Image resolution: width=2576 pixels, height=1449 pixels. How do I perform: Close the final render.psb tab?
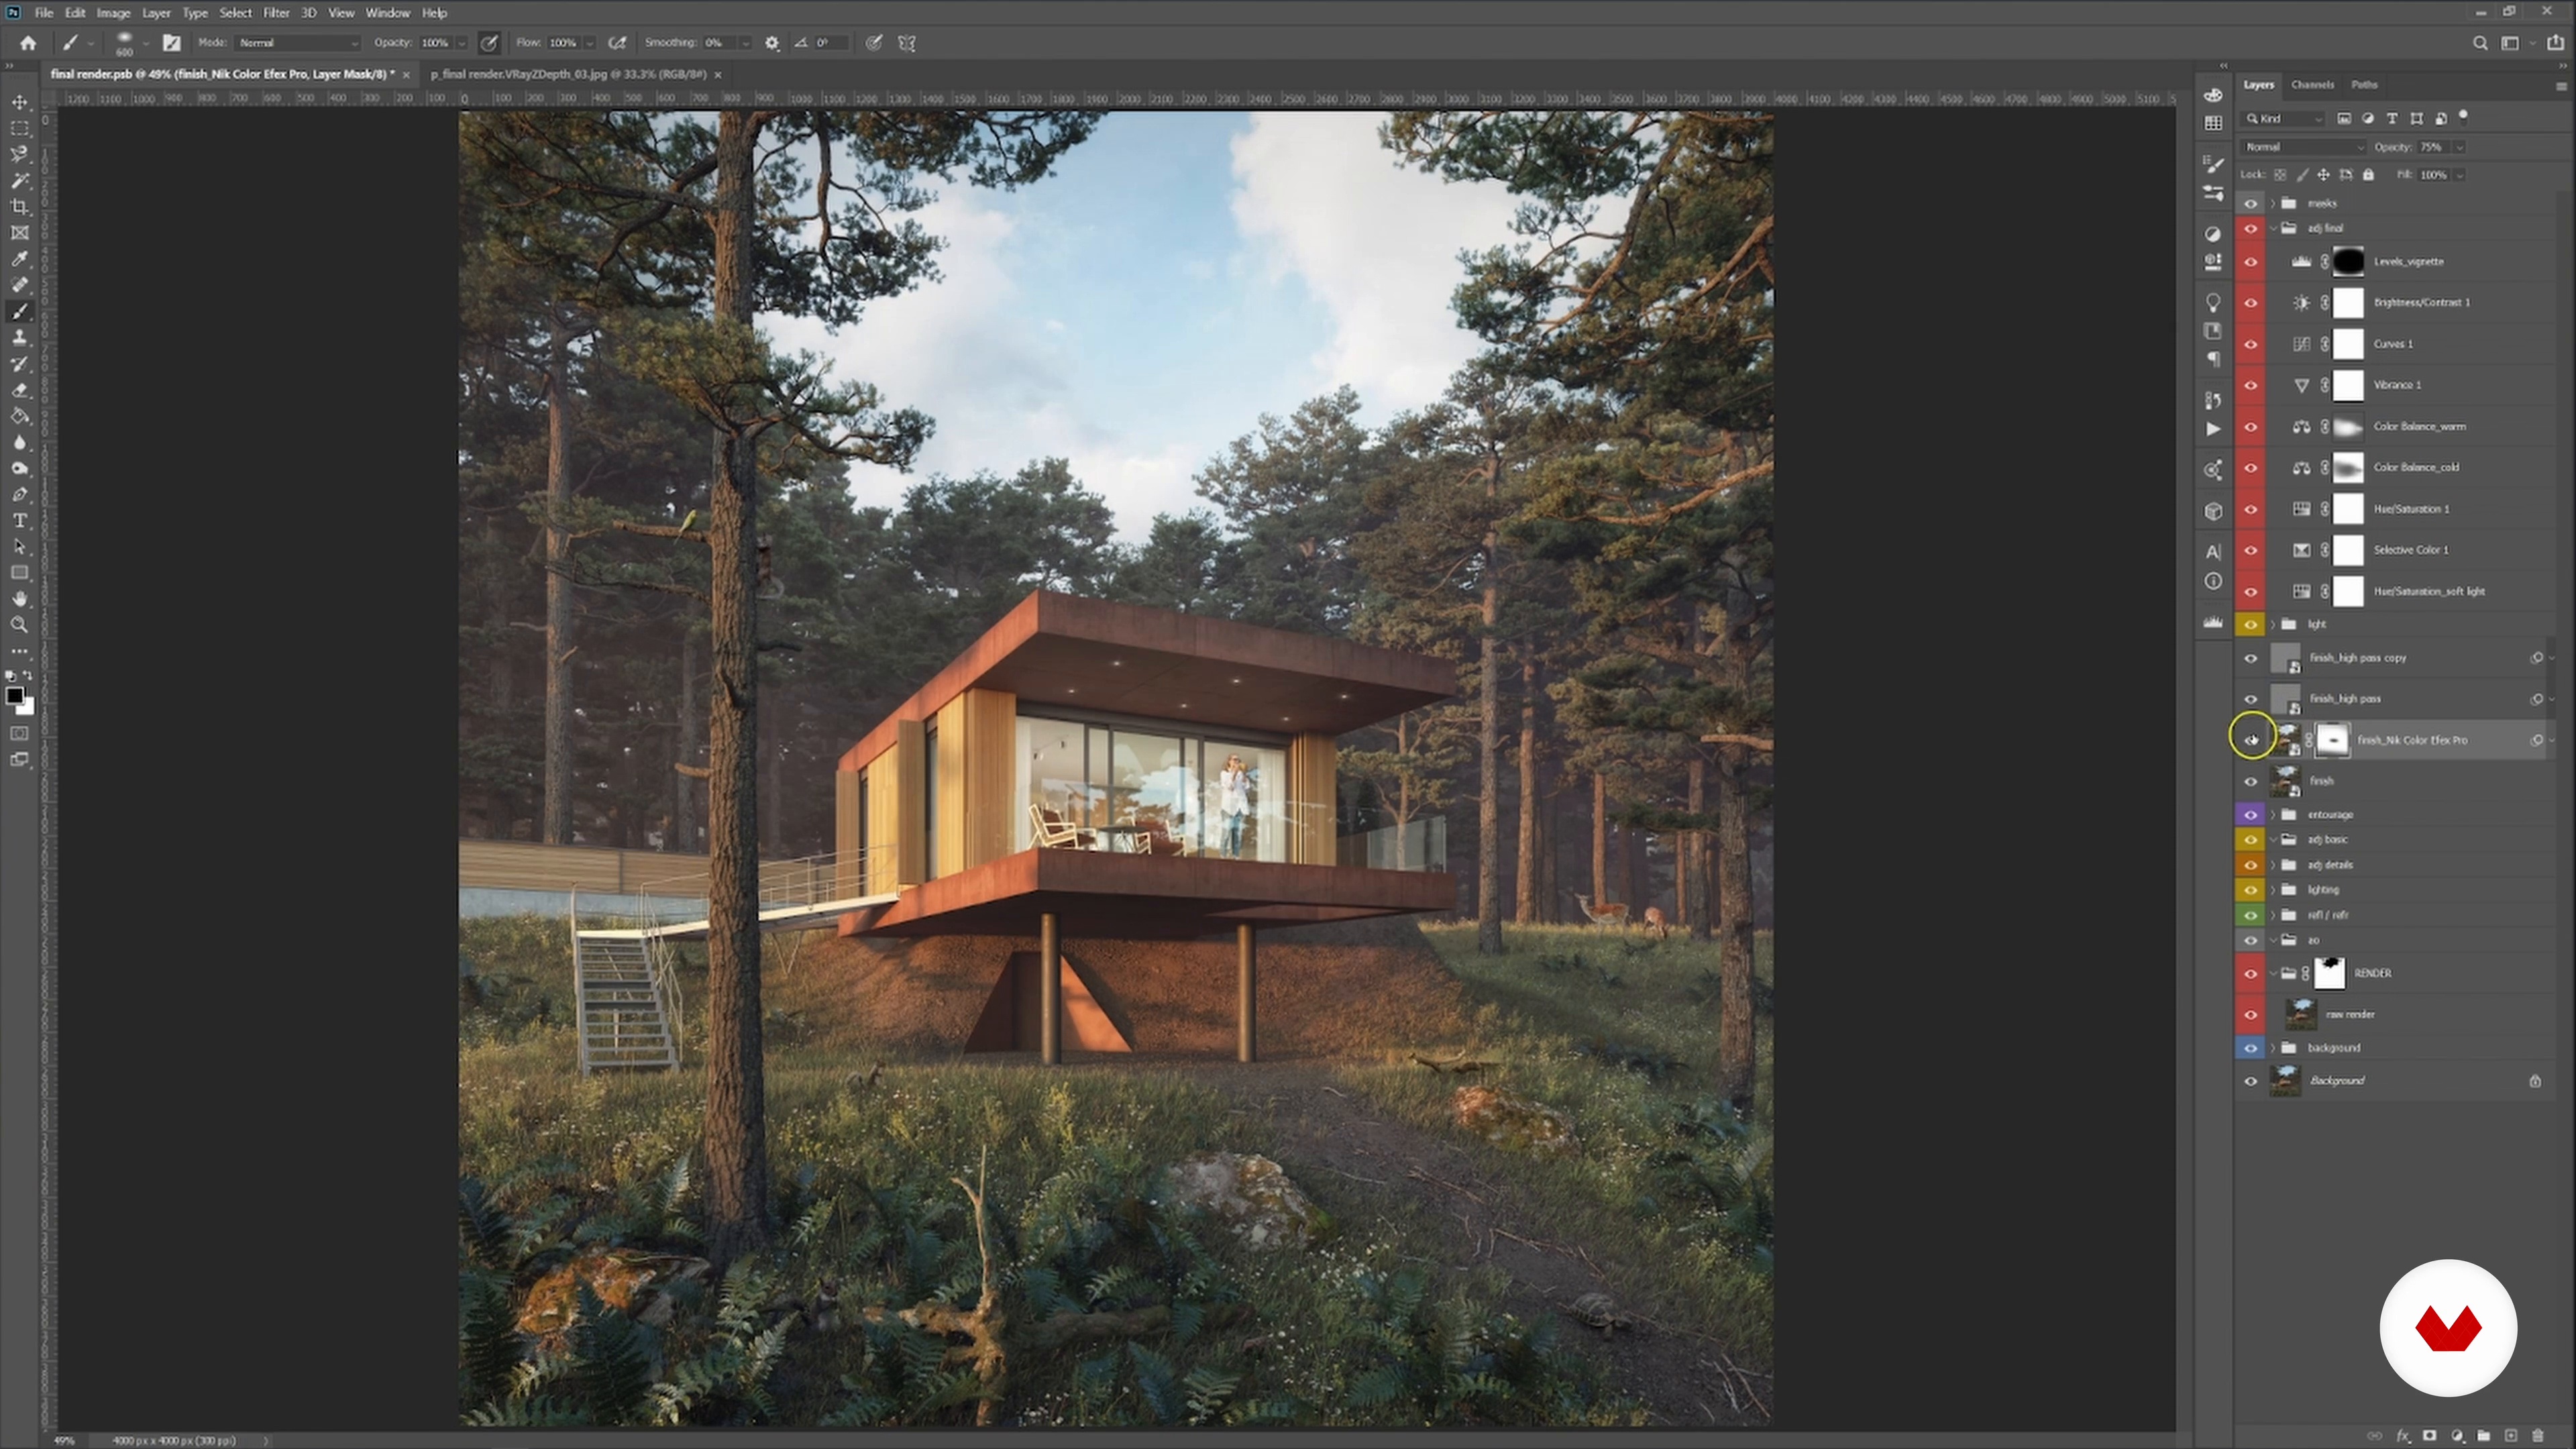click(x=406, y=75)
